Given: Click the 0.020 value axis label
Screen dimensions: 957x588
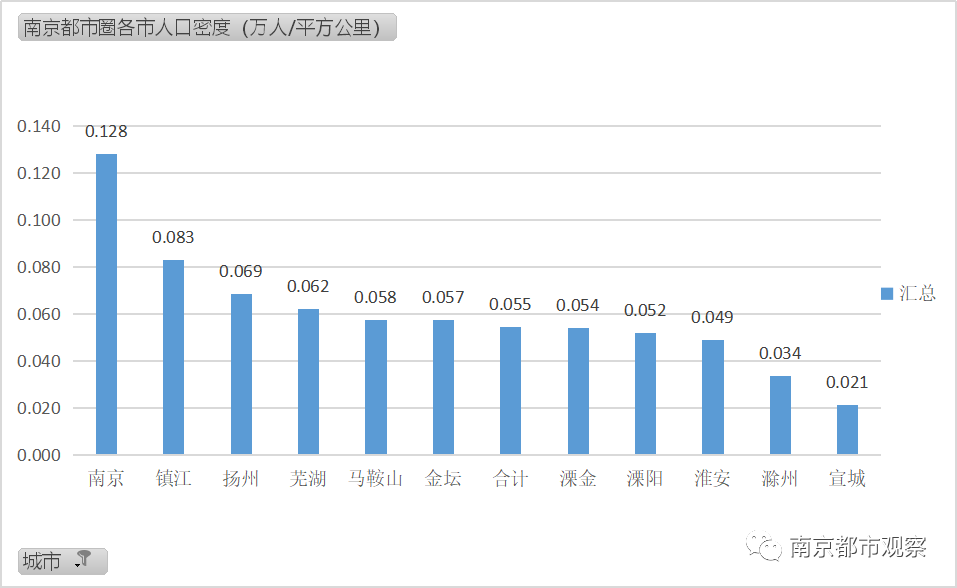Looking at the screenshot, I should click(38, 408).
